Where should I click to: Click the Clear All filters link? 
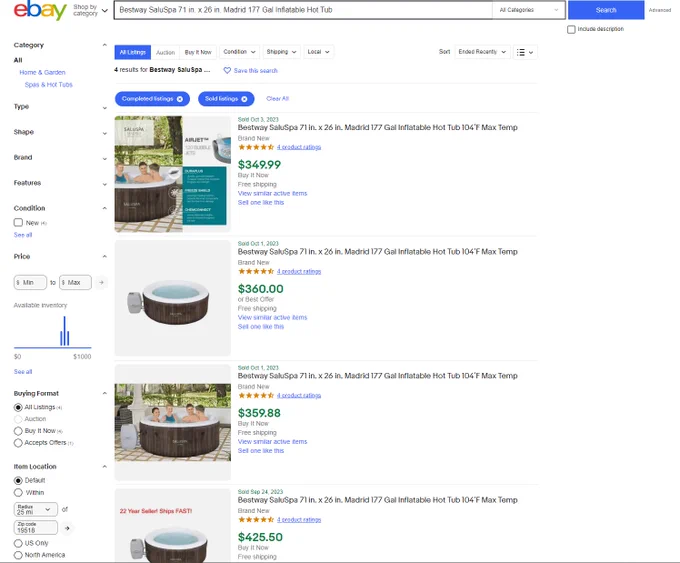tap(278, 98)
